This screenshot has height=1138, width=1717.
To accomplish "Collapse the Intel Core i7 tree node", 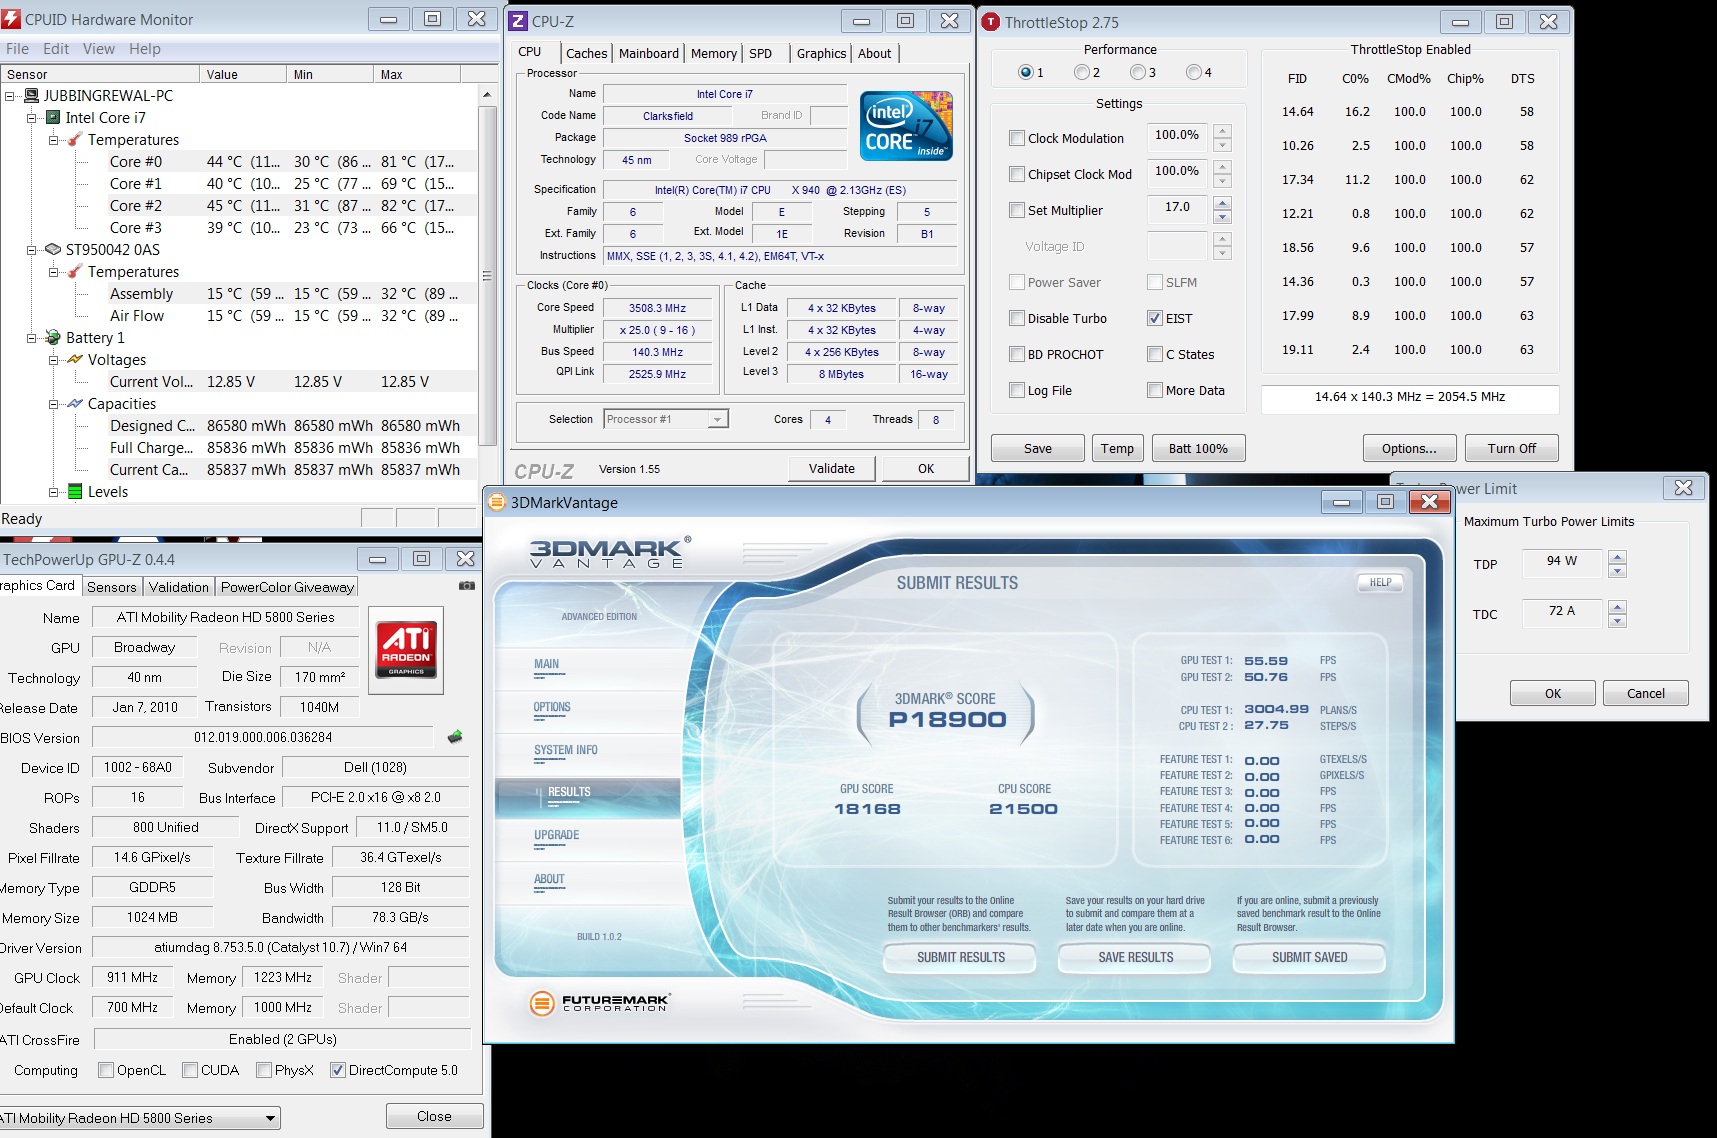I will pos(32,118).
